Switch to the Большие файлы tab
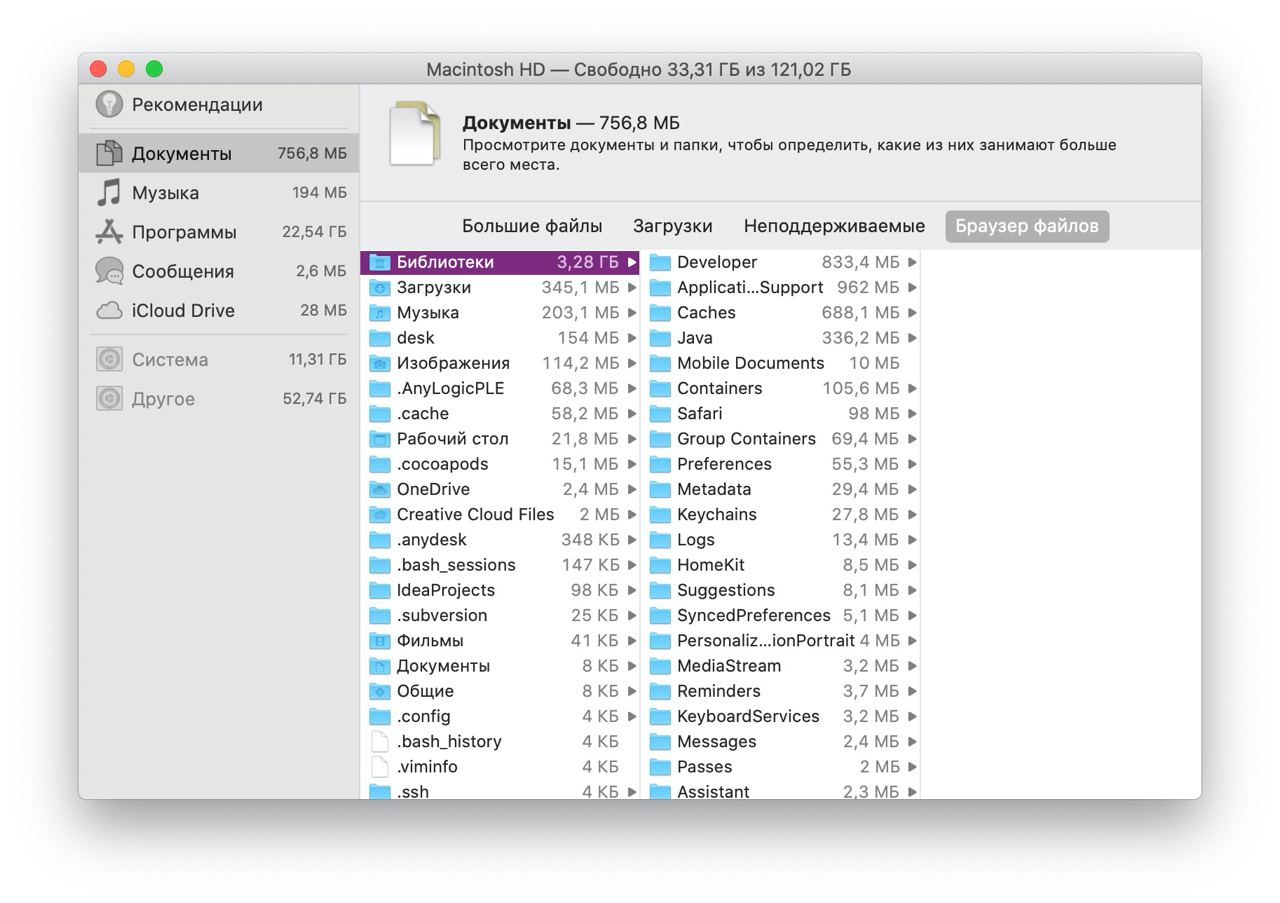The image size is (1280, 903). click(532, 226)
